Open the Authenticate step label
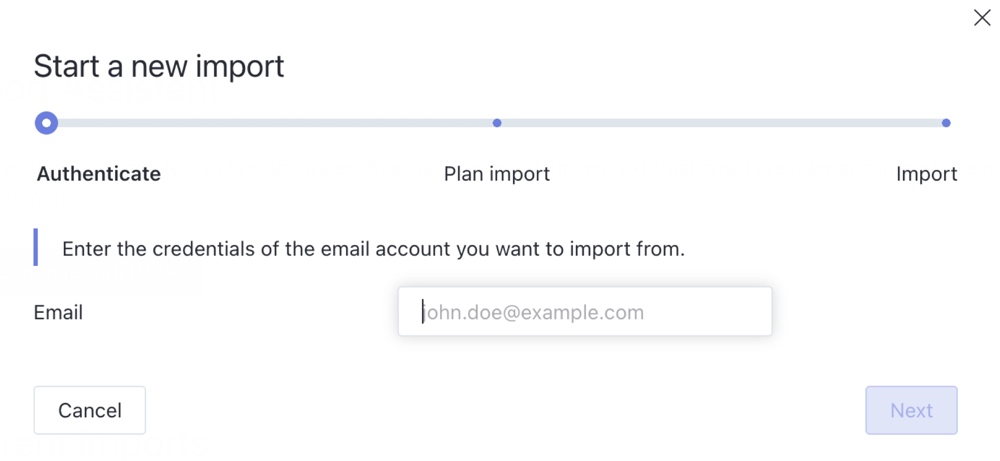Screen dimensions: 1000x461 point(99,173)
